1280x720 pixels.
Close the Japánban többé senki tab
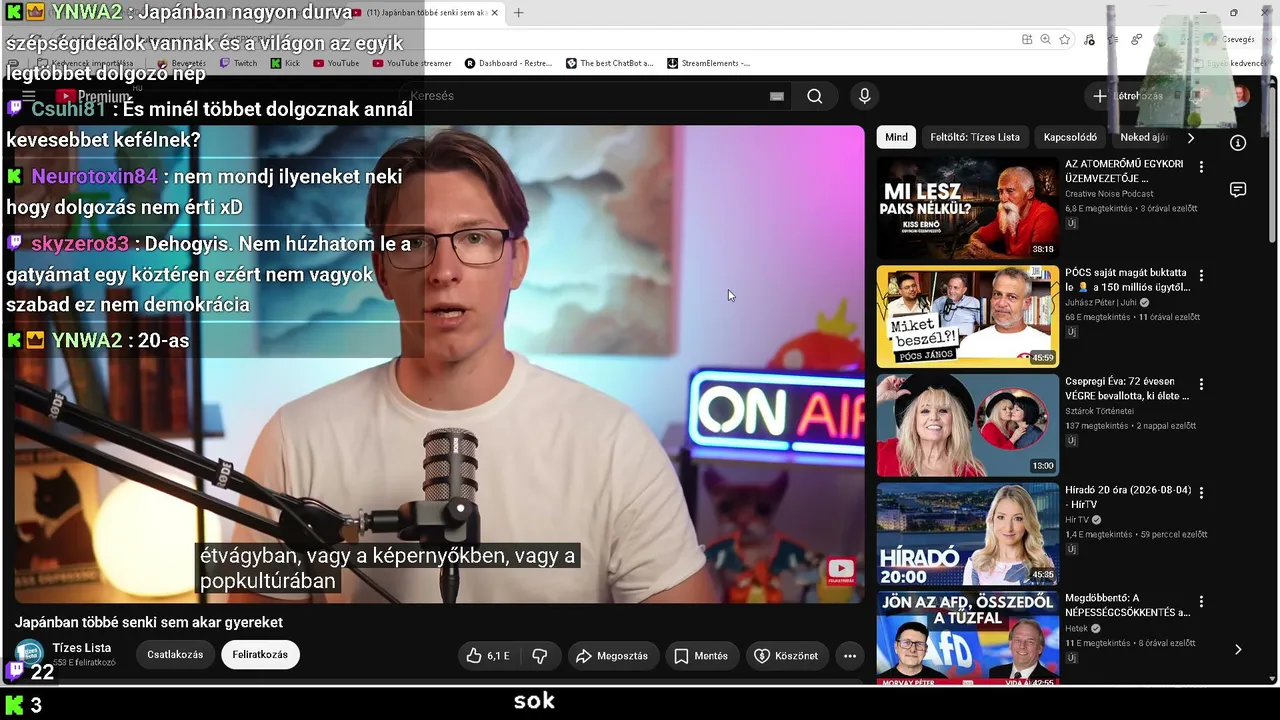point(494,13)
